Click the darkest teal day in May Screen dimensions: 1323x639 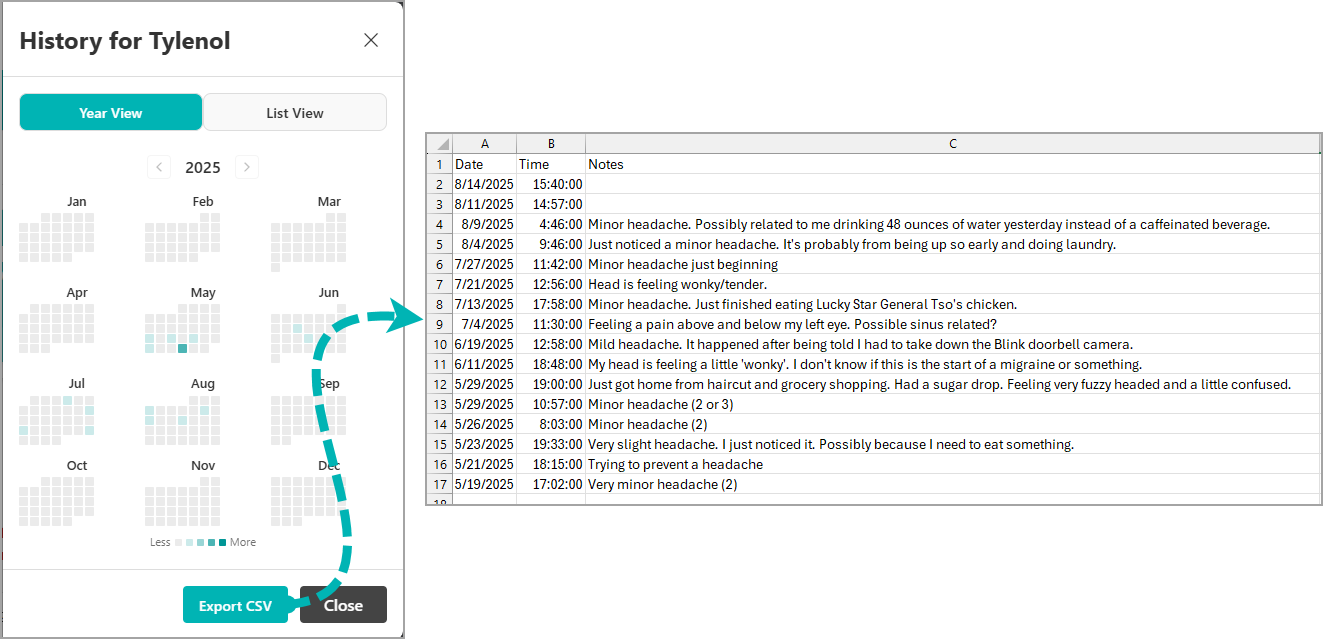(182, 348)
